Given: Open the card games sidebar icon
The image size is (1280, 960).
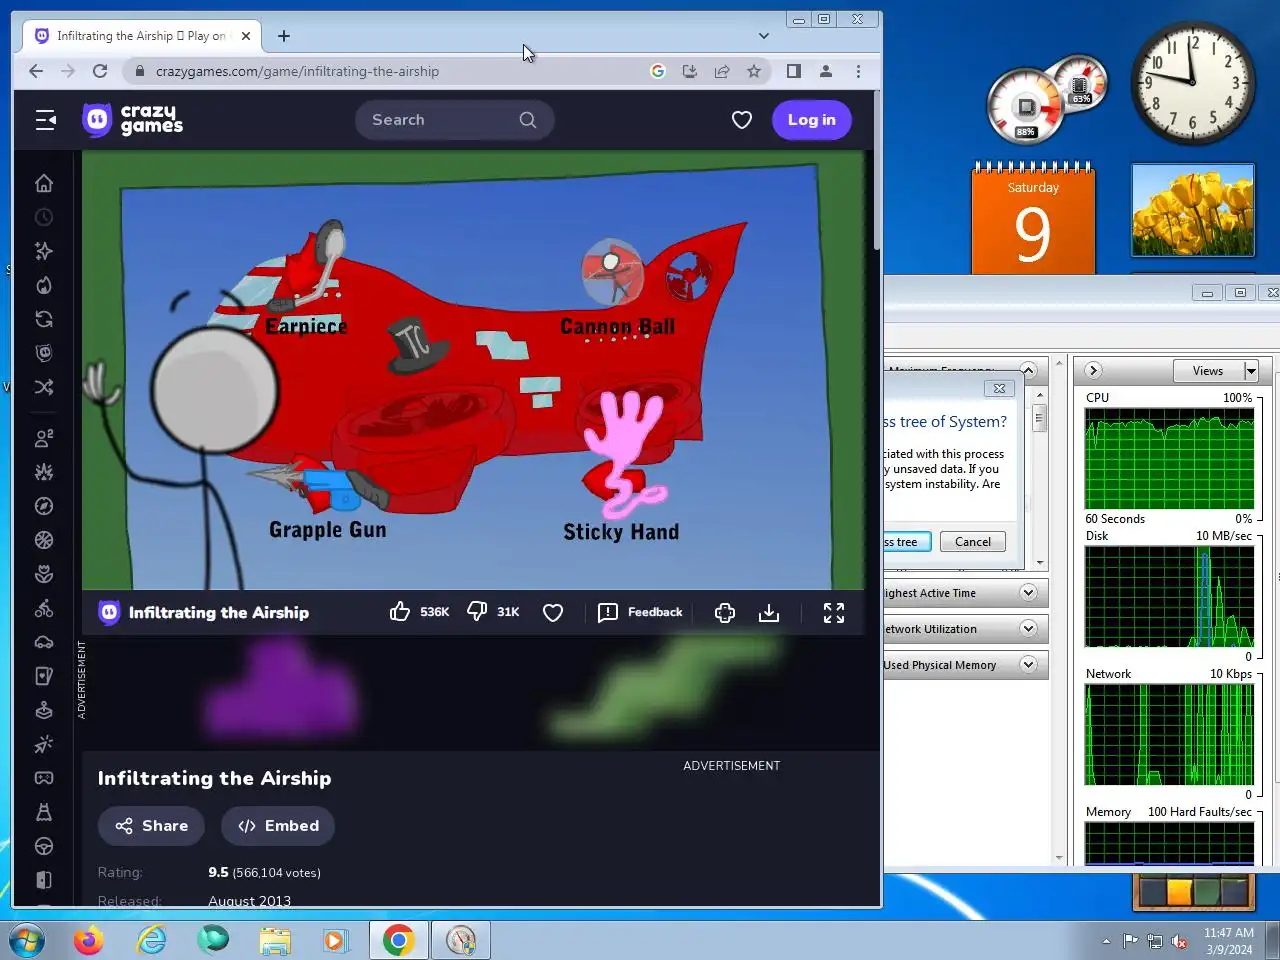Looking at the screenshot, I should point(44,676).
